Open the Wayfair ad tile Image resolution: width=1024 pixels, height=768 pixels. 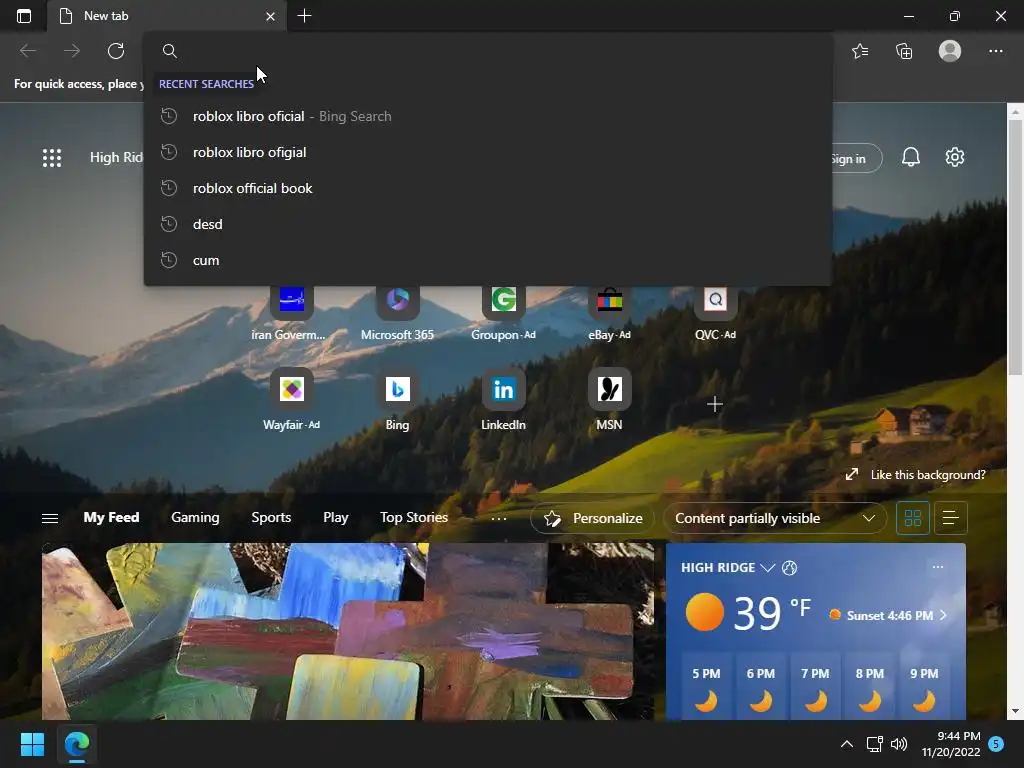coord(291,400)
